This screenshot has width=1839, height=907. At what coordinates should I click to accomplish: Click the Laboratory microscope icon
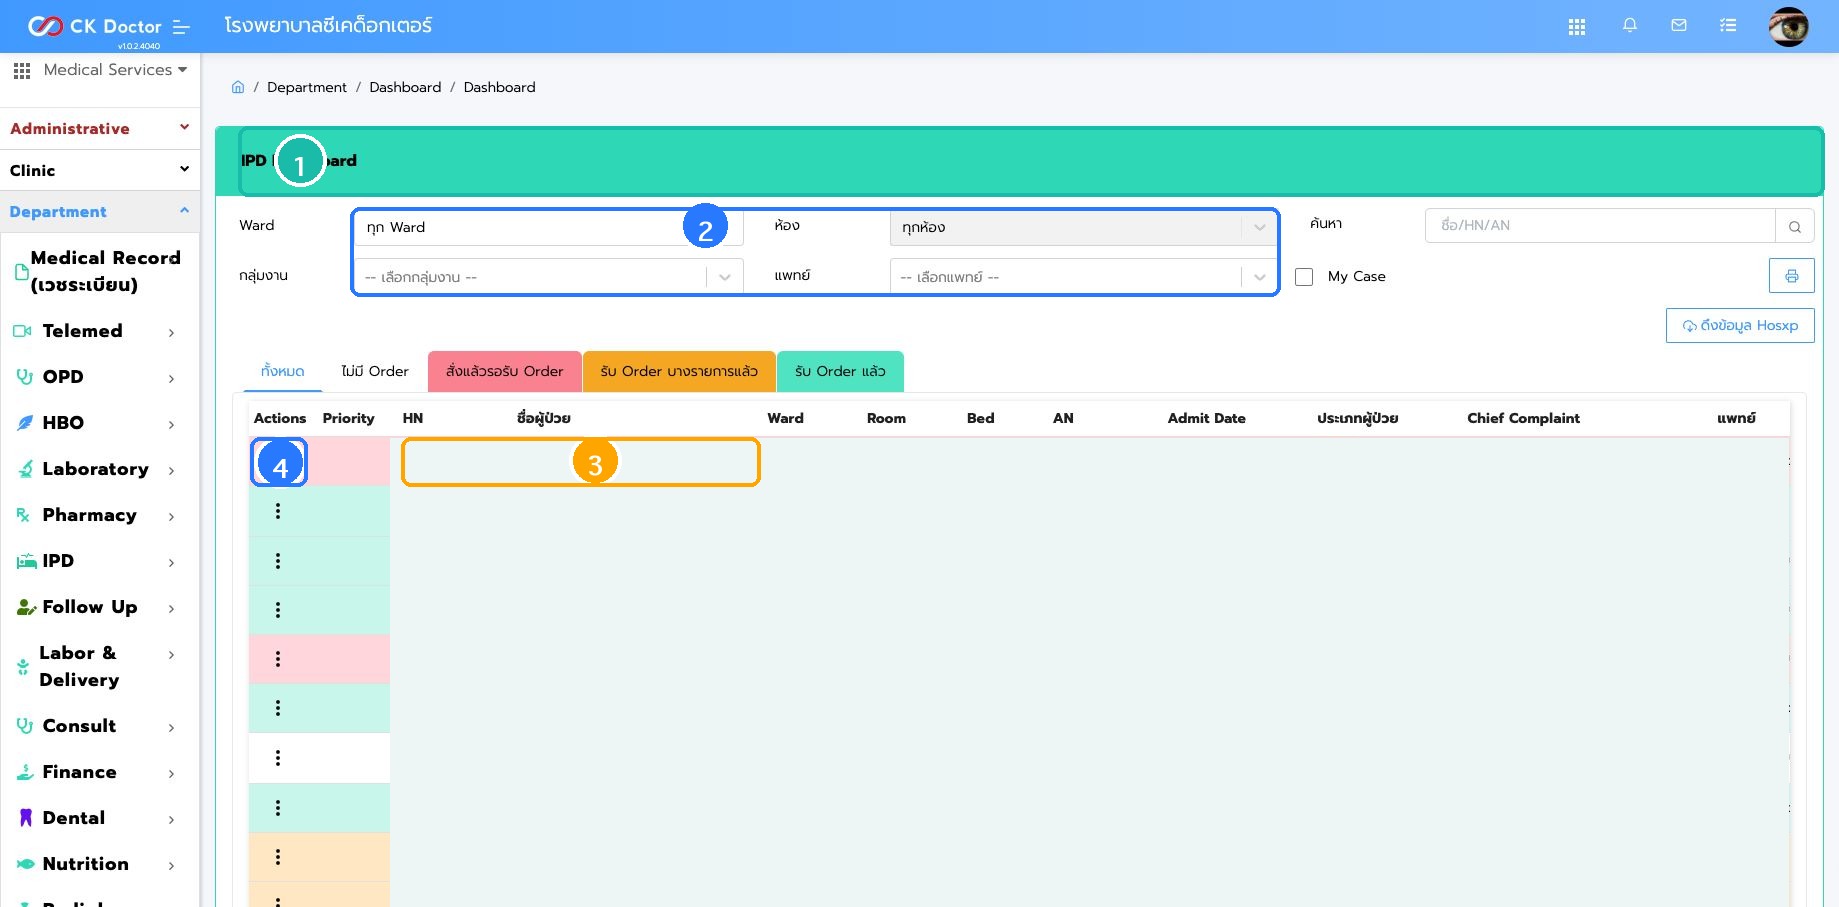click(x=26, y=469)
